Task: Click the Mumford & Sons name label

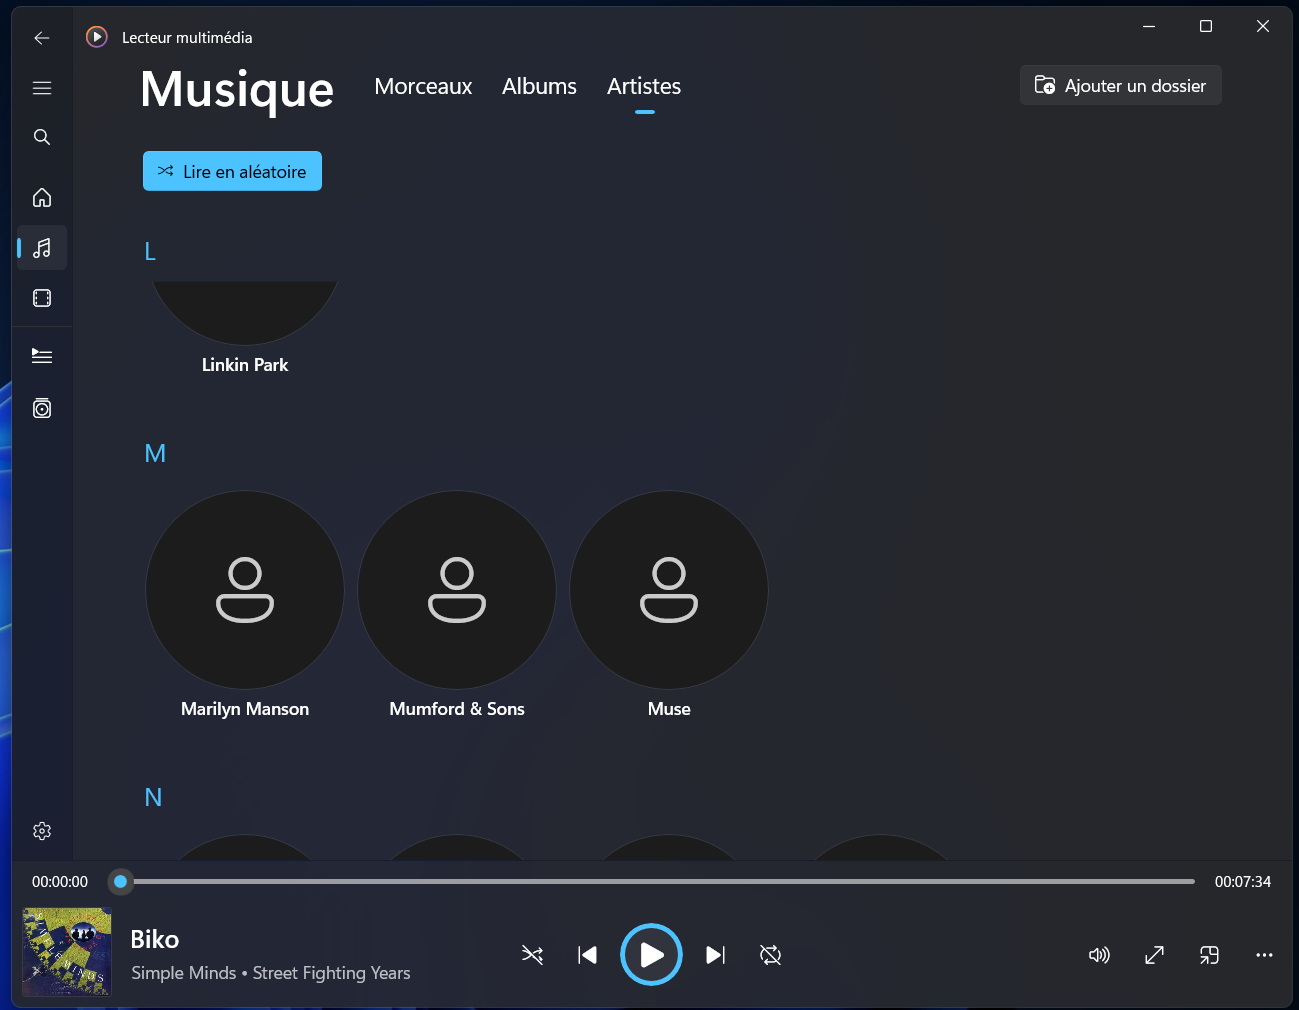Action: [457, 709]
